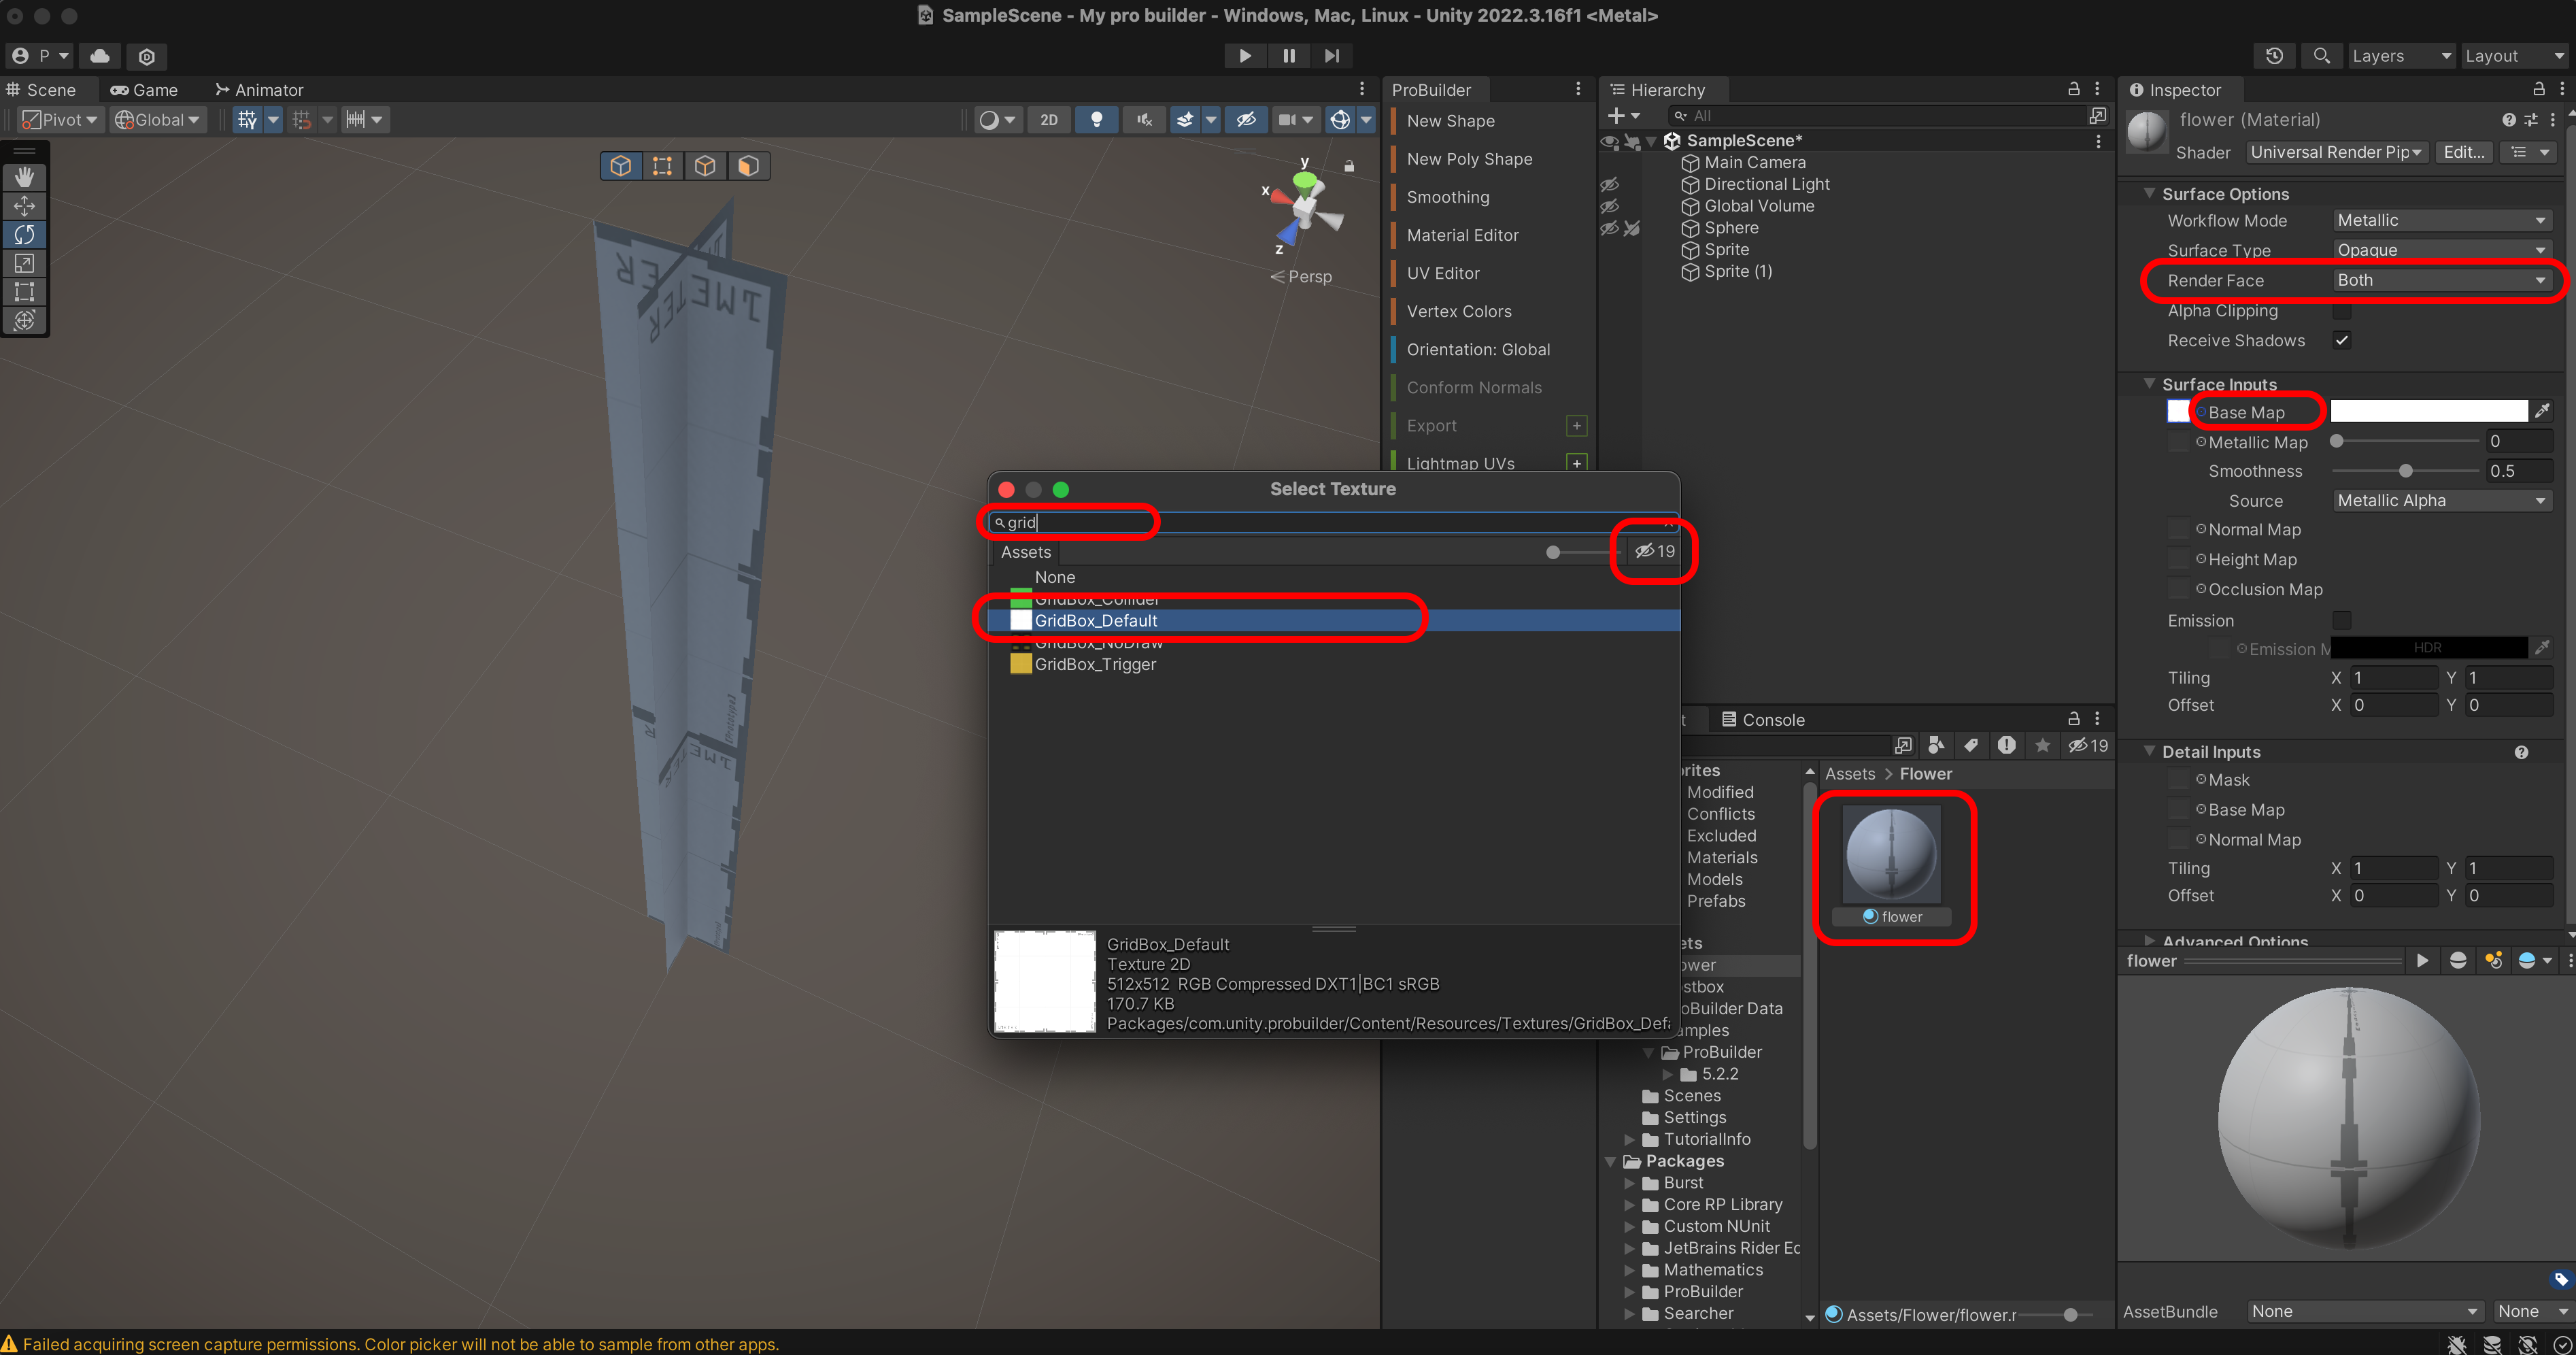
Task: Open the UV Editor
Action: (1443, 273)
